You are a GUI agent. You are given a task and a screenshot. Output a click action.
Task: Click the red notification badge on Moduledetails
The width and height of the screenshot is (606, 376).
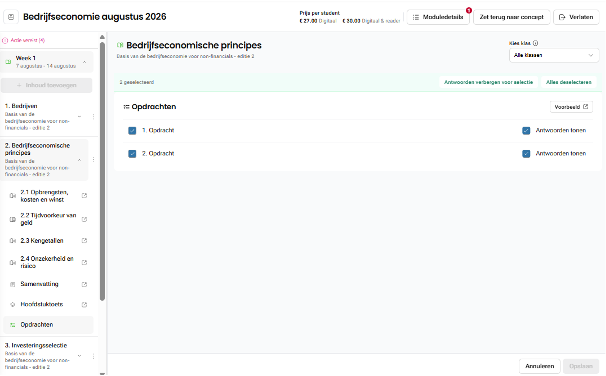(469, 10)
